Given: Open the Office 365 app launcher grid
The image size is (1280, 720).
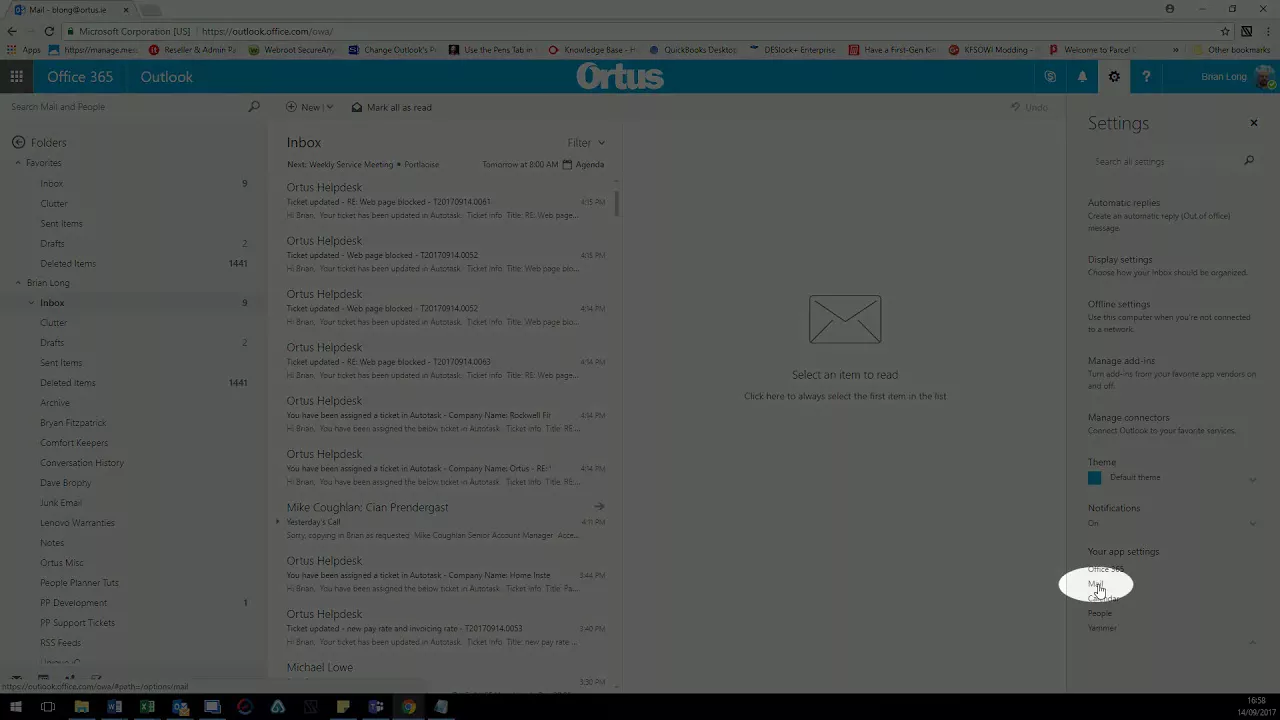Looking at the screenshot, I should (x=16, y=77).
